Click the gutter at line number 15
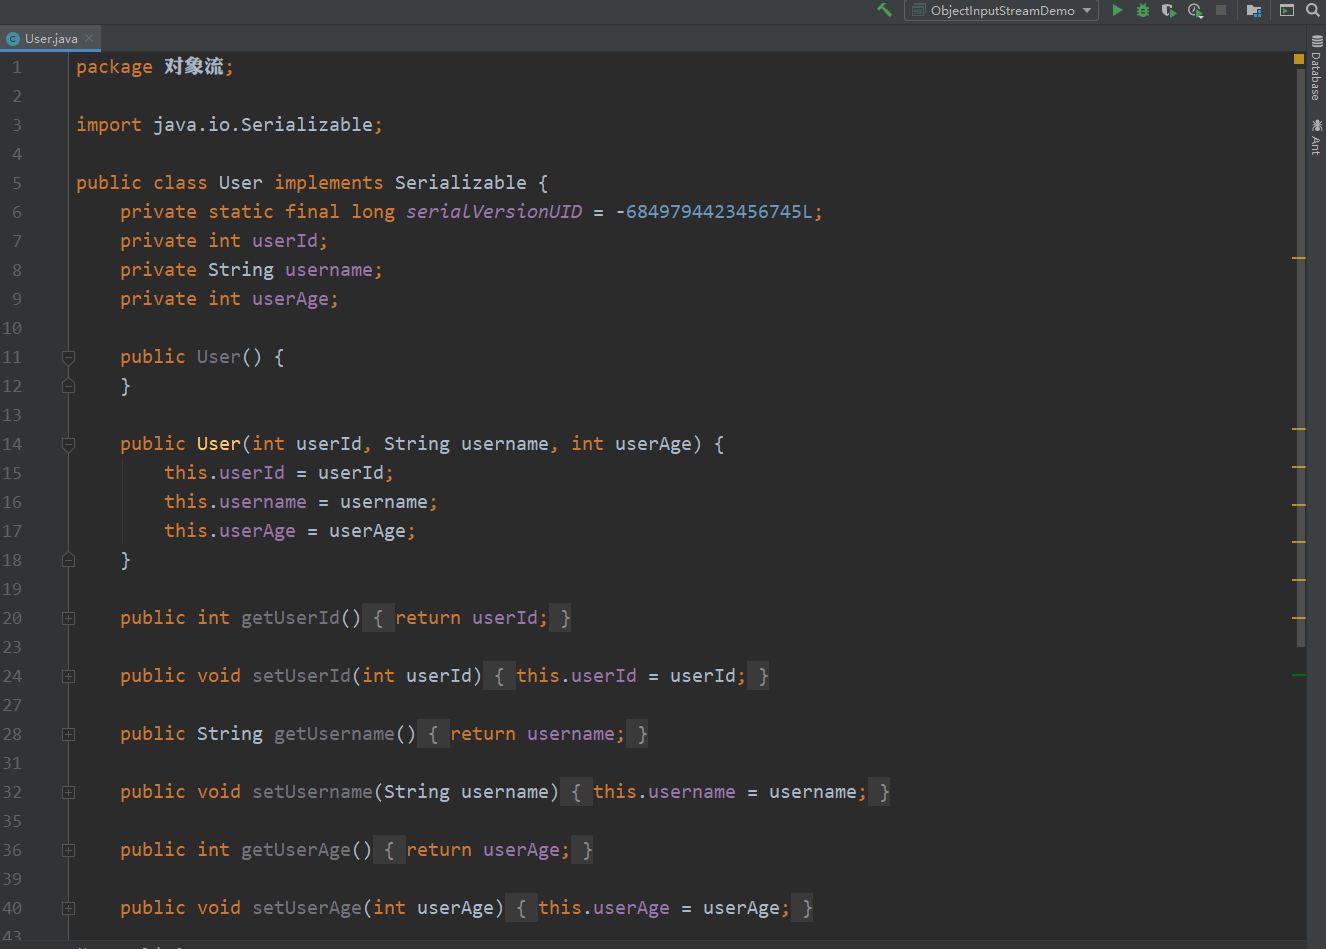This screenshot has width=1326, height=949. [12, 473]
